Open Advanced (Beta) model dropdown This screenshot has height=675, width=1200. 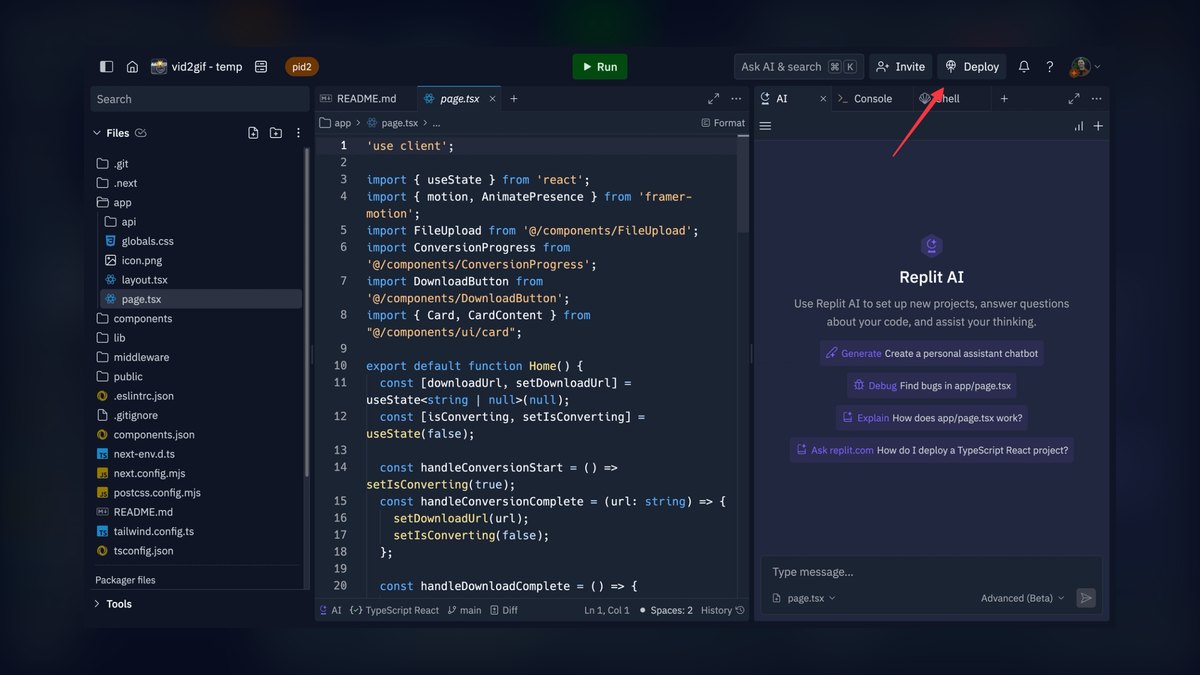(x=1023, y=598)
